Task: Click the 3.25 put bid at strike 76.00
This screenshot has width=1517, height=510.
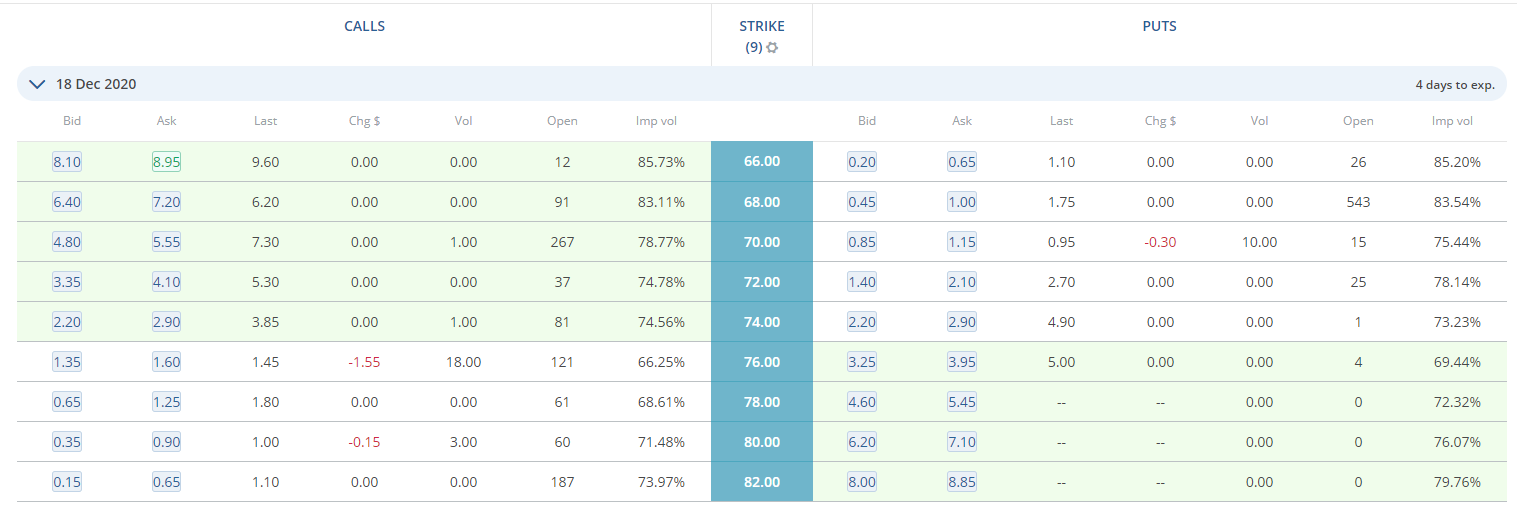Action: point(862,362)
